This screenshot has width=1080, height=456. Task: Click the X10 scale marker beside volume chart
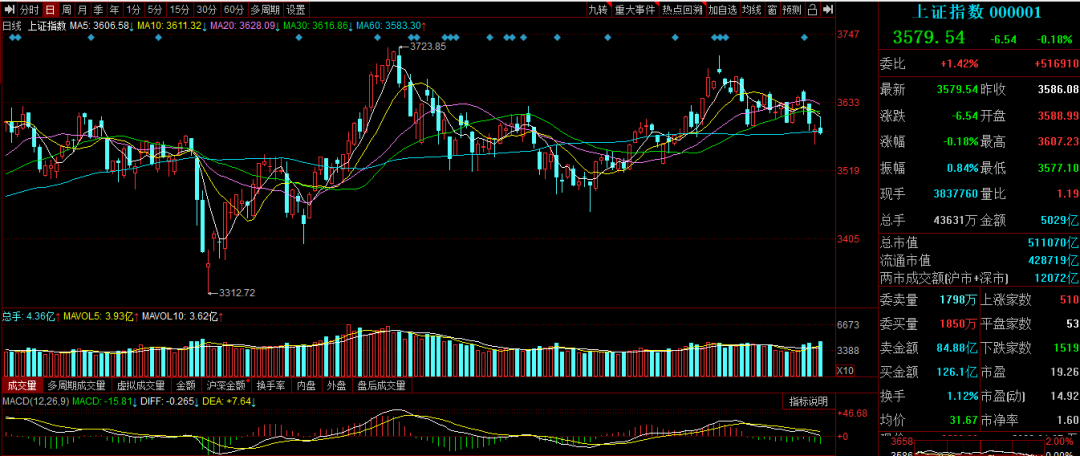[x=844, y=370]
